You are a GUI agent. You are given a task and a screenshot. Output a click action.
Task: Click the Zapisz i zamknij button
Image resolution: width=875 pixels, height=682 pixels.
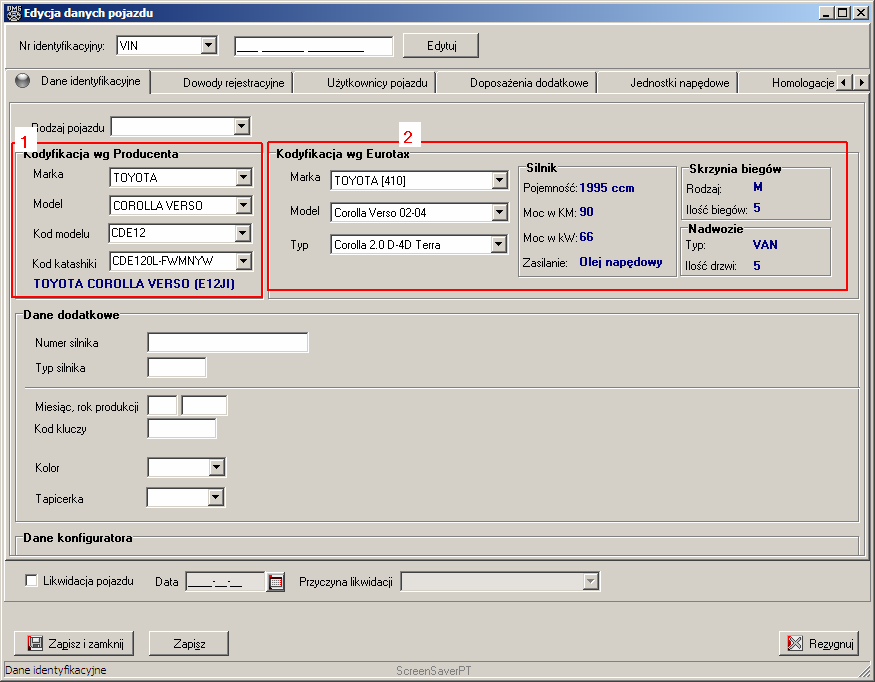tap(74, 643)
